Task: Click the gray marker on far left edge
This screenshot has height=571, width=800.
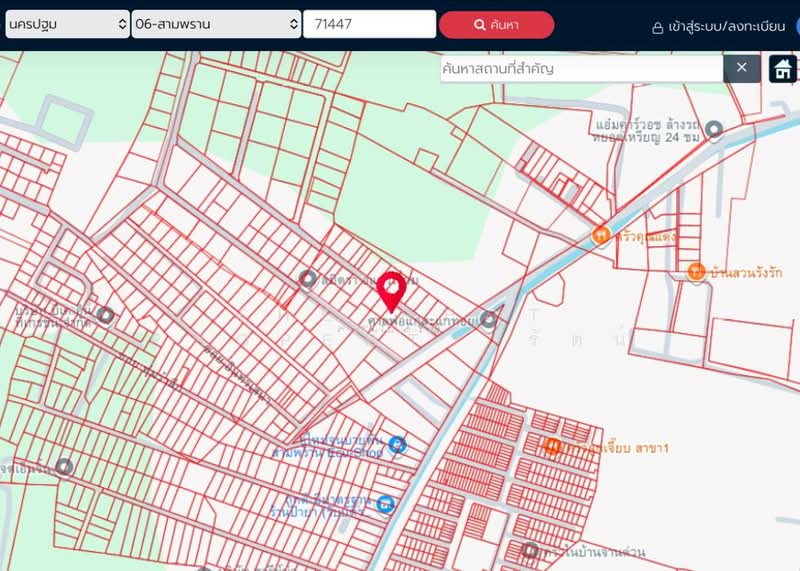Action: click(64, 467)
